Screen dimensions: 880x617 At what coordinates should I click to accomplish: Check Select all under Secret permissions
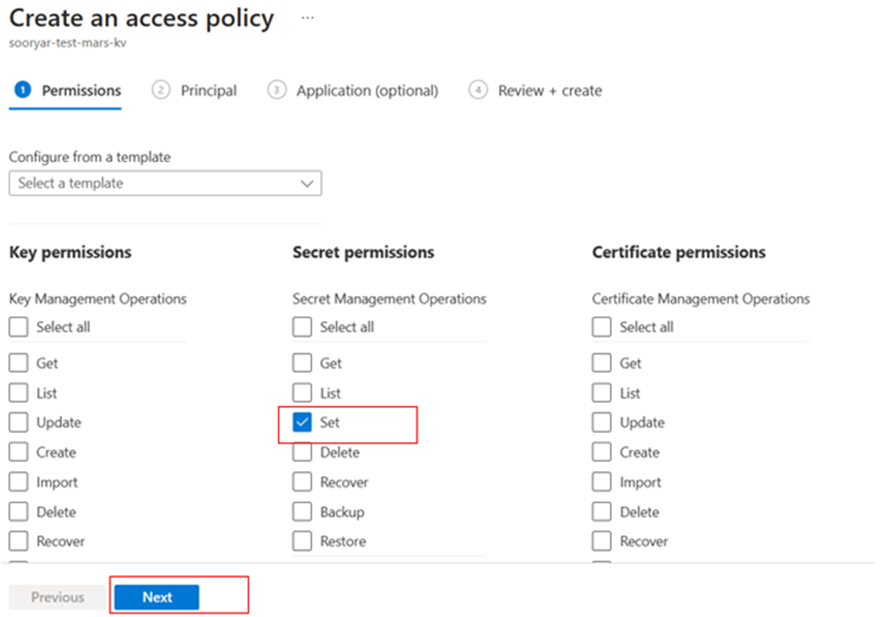(303, 327)
